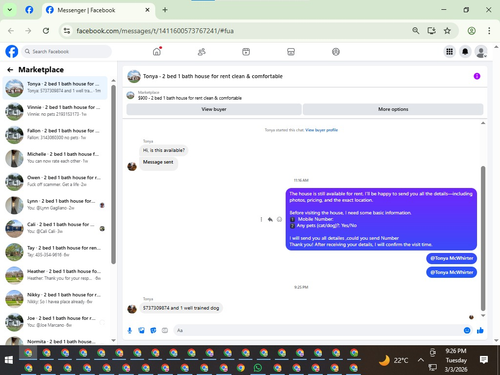Open the Chrome three-dot menu
This screenshot has height=375, width=500.
click(489, 31)
